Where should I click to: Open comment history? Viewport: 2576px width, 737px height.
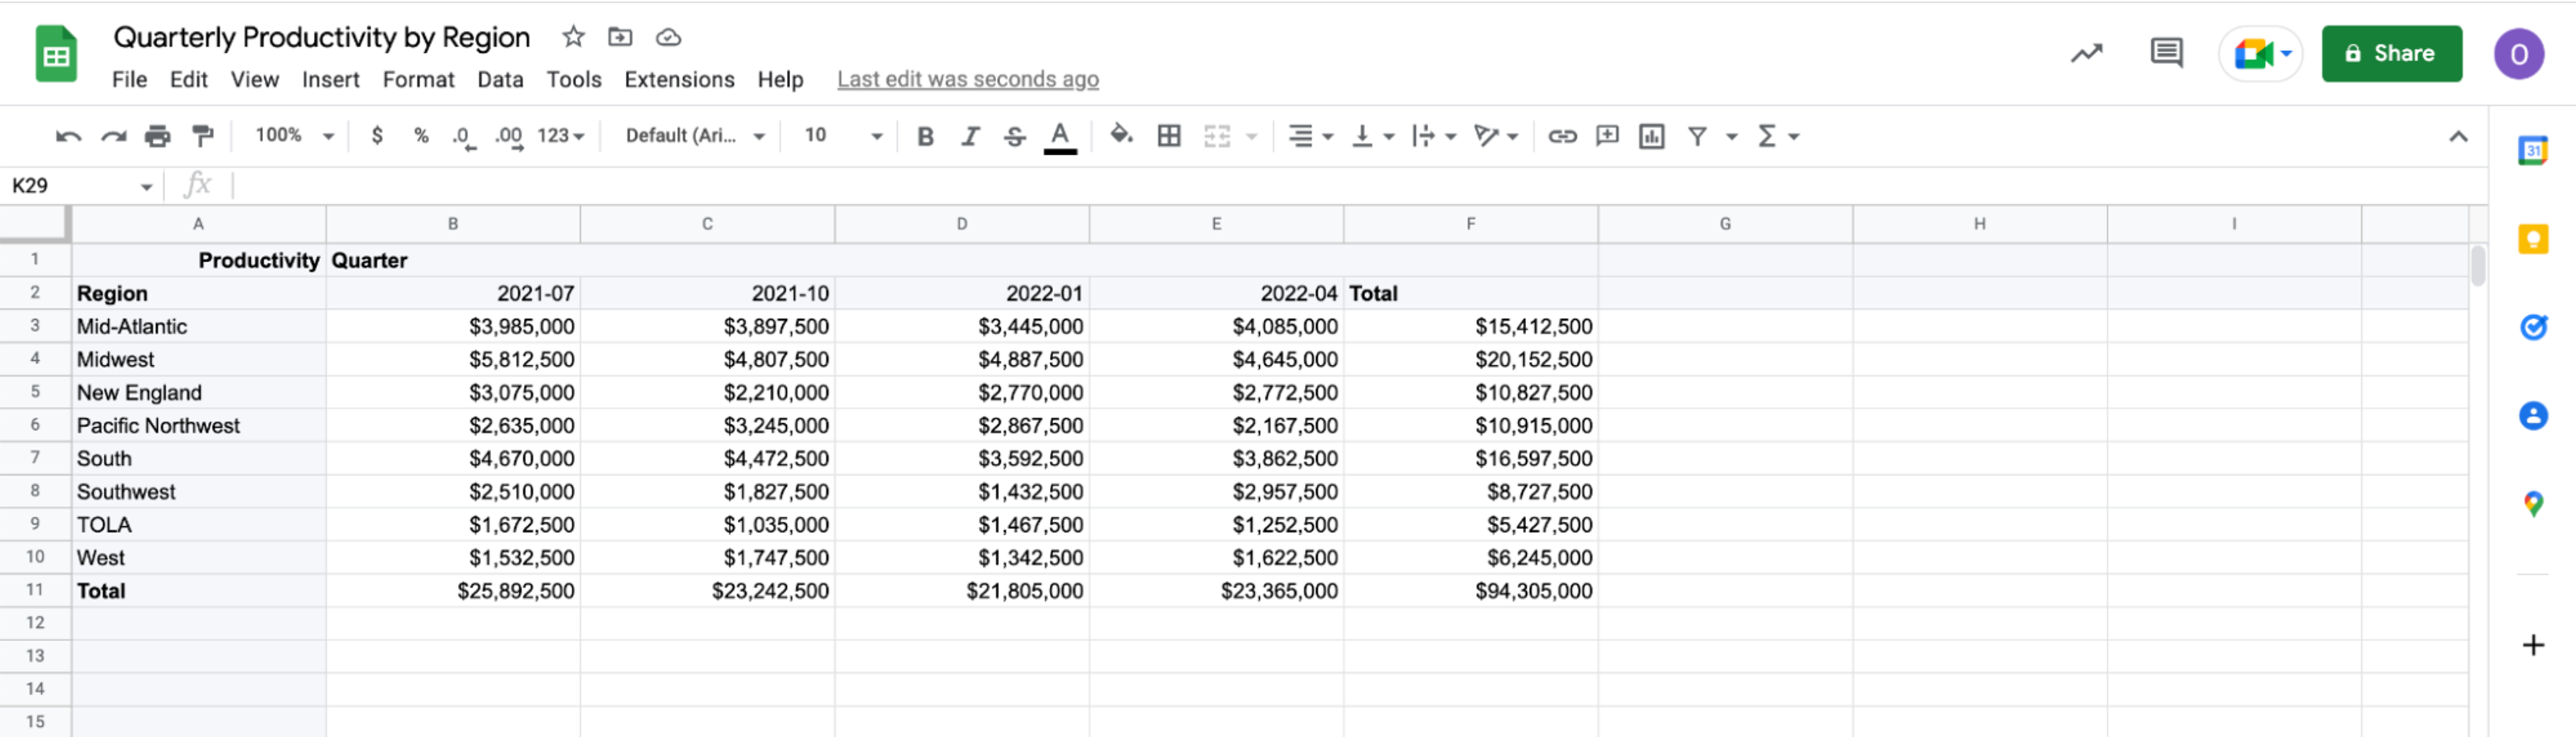(x=2166, y=53)
